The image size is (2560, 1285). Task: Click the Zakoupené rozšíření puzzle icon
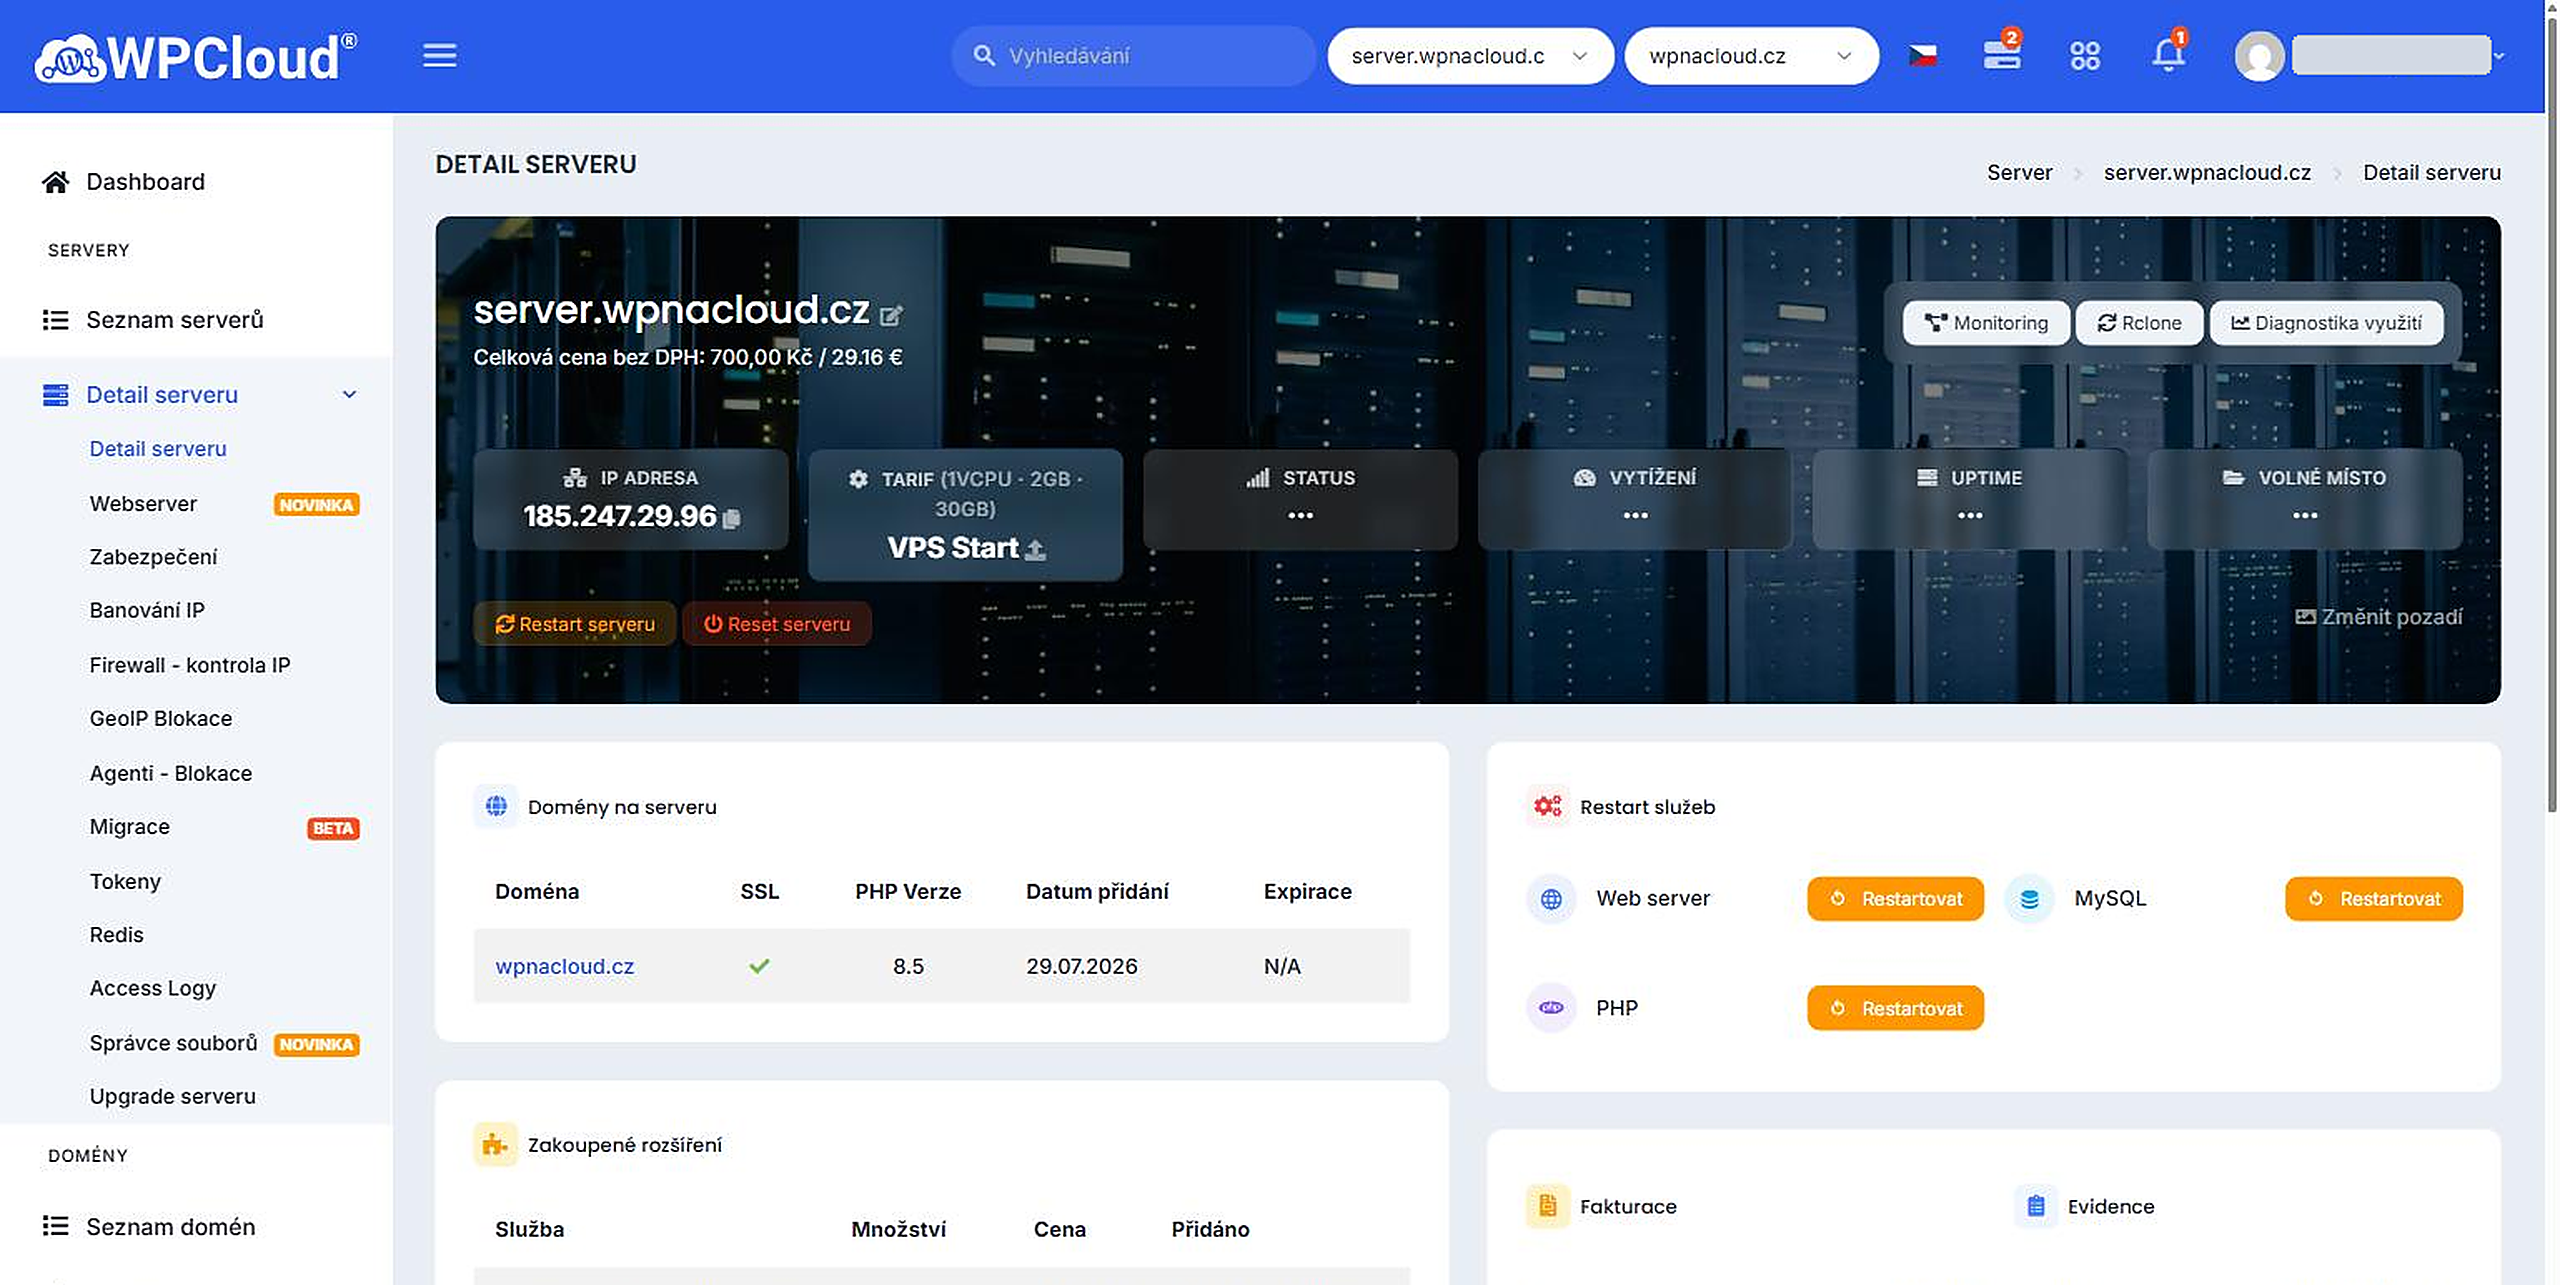click(x=496, y=1145)
